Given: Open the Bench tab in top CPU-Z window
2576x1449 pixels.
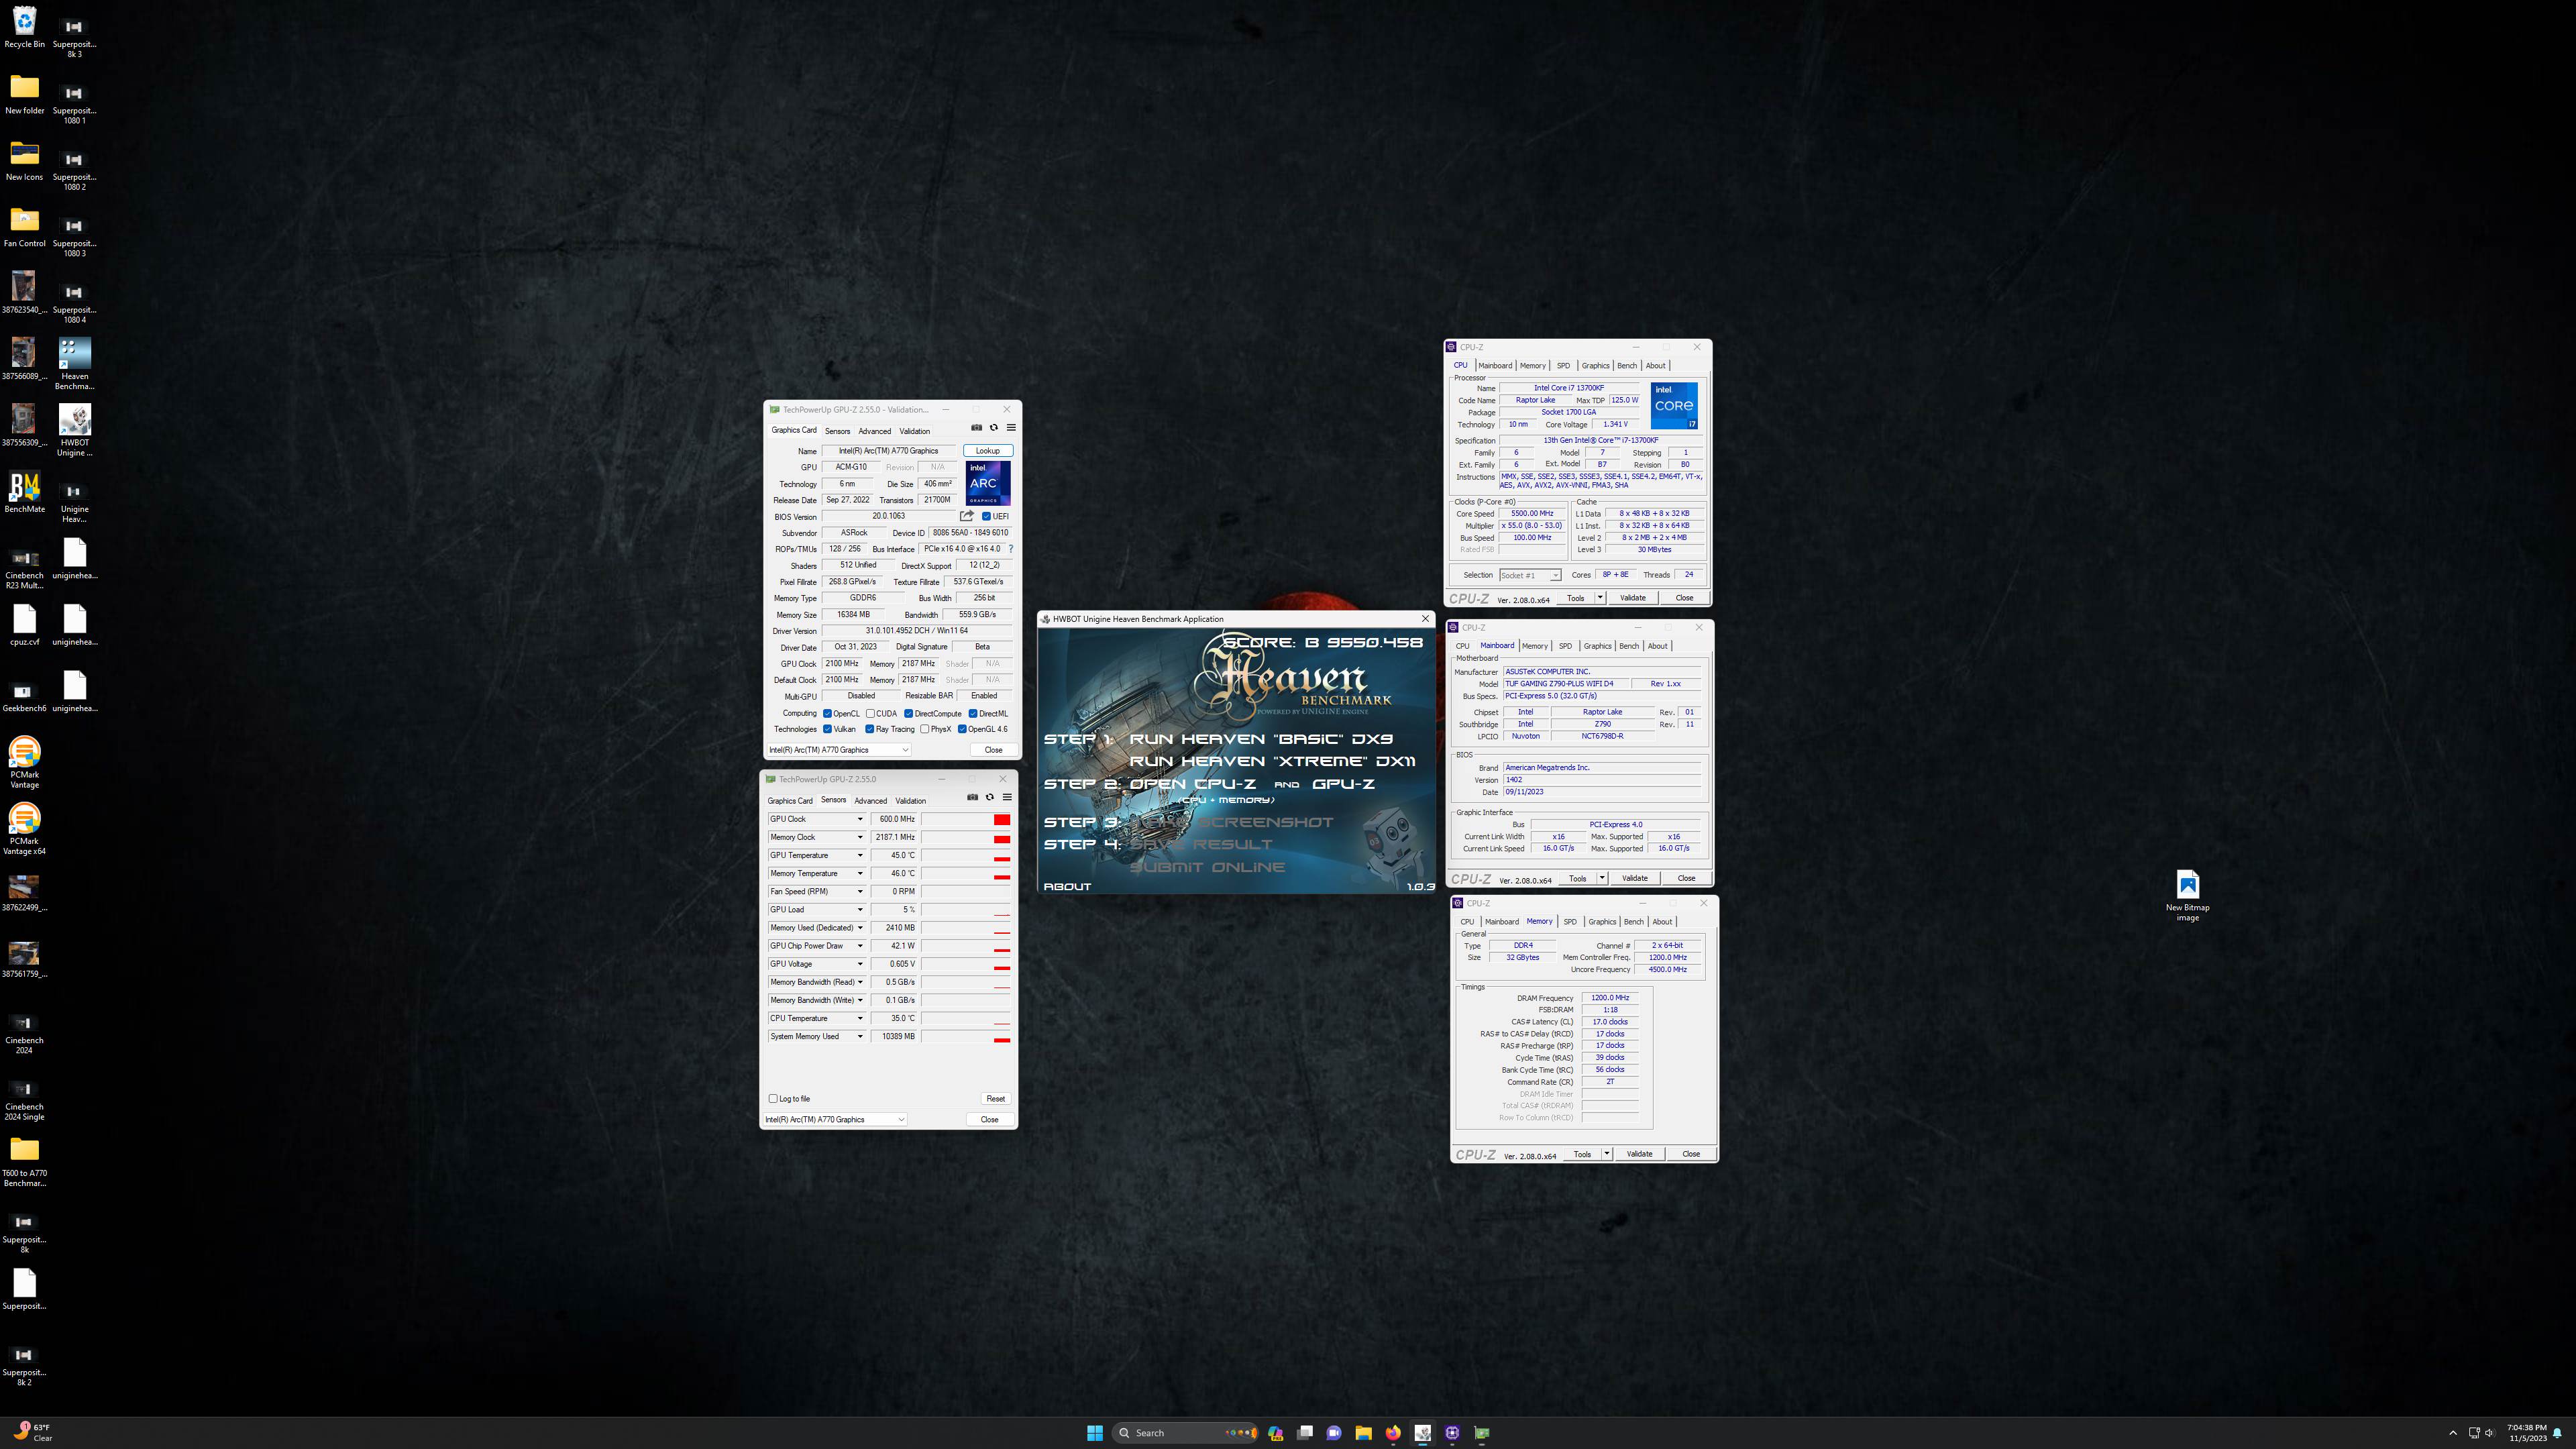Looking at the screenshot, I should point(1627,366).
